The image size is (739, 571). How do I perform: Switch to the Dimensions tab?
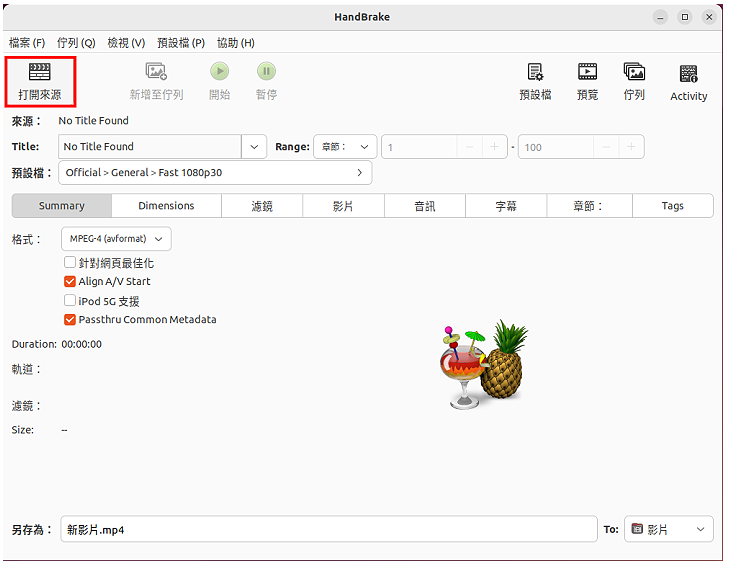(166, 206)
